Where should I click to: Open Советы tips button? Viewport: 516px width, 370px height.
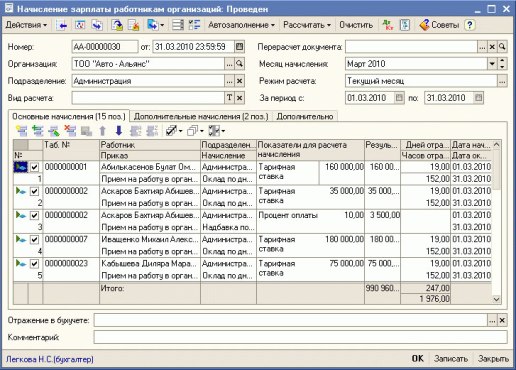tap(439, 25)
